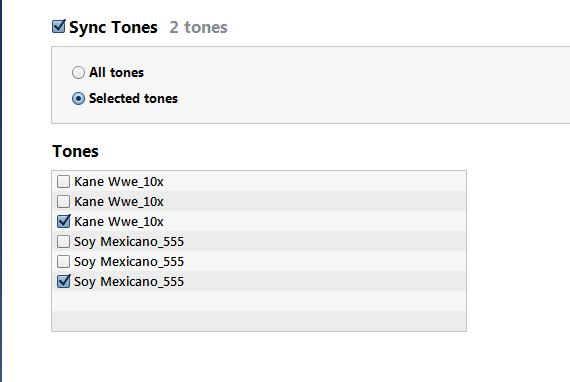Enable the first unchecked Soy Mexicano_555 checkbox
570x382 pixels.
click(x=63, y=241)
